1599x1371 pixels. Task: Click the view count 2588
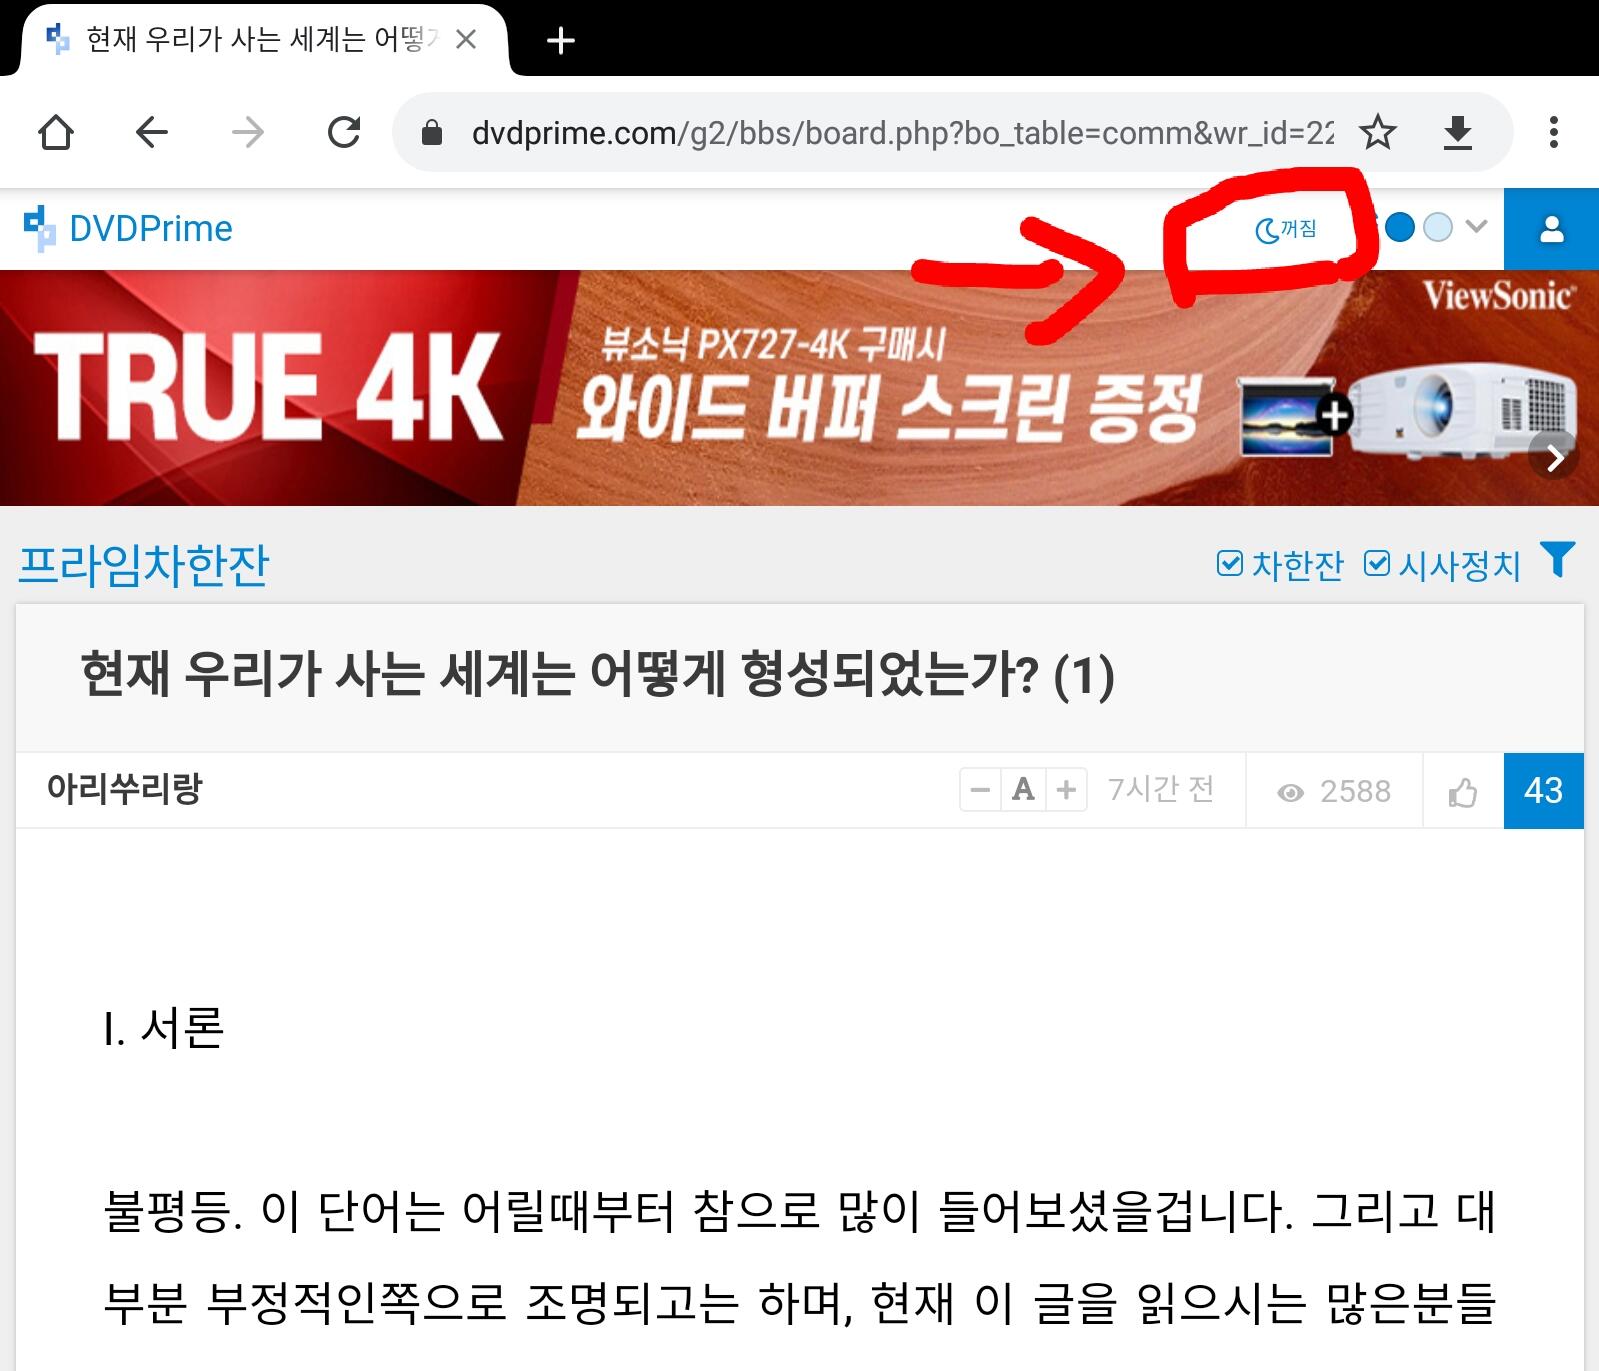[1355, 792]
